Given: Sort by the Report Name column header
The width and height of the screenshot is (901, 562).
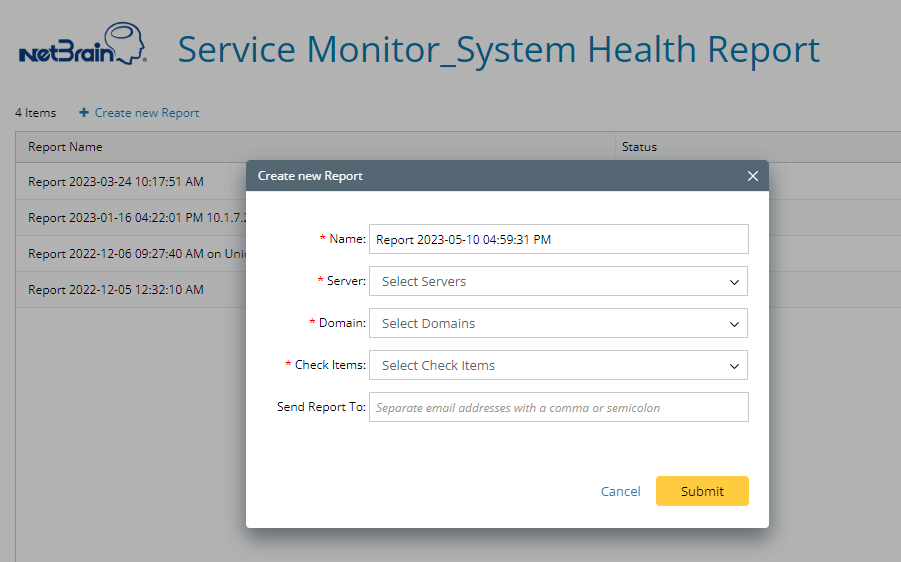Looking at the screenshot, I should click(x=66, y=147).
